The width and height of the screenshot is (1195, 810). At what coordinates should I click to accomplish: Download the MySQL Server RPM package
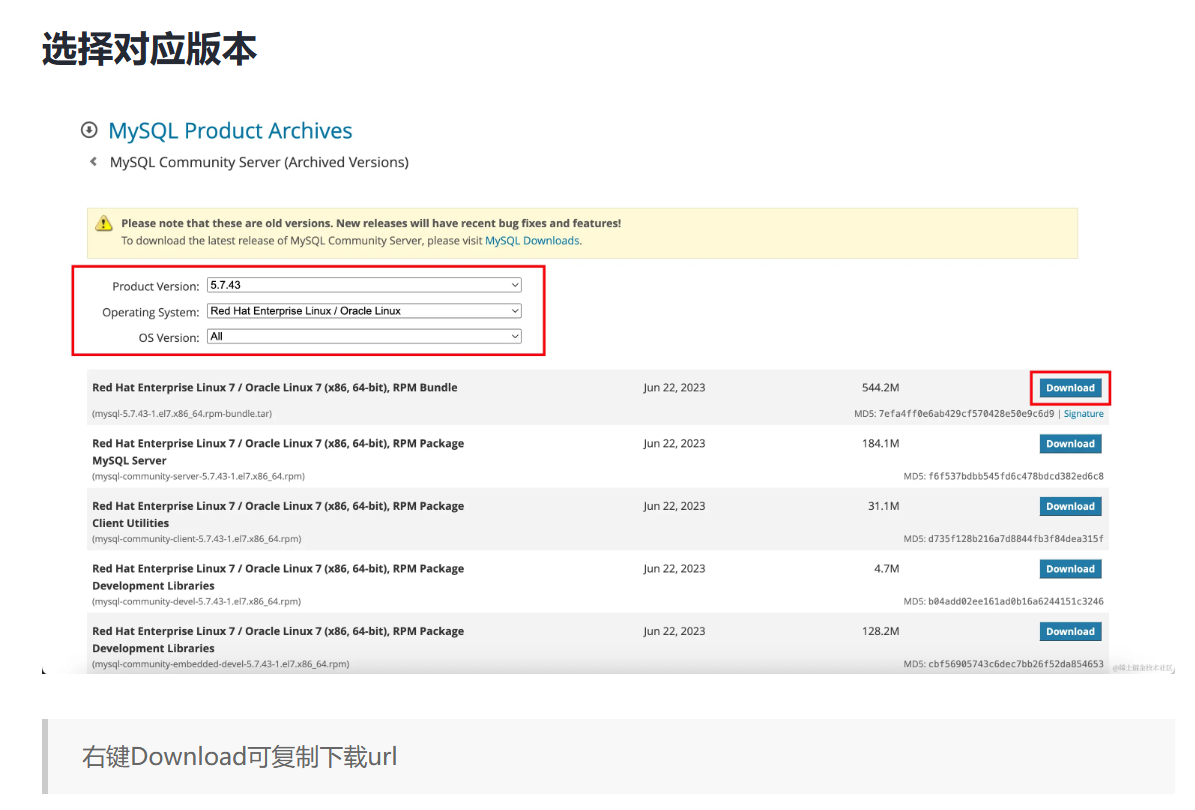tap(1070, 444)
